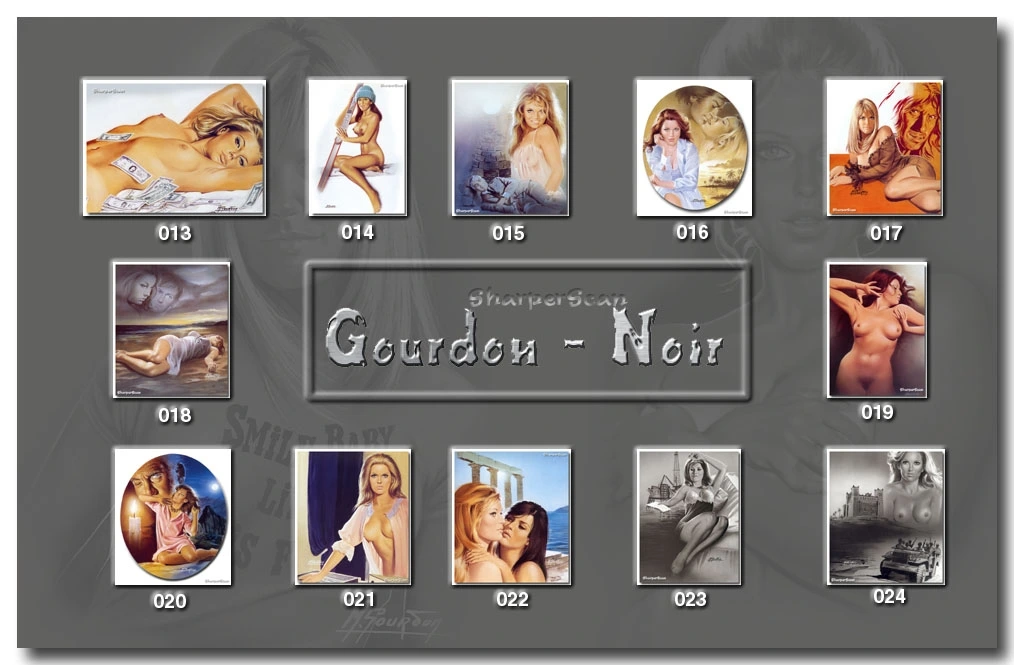Click the 022 number label
The width and height of the screenshot is (1014, 665).
[x=512, y=599]
